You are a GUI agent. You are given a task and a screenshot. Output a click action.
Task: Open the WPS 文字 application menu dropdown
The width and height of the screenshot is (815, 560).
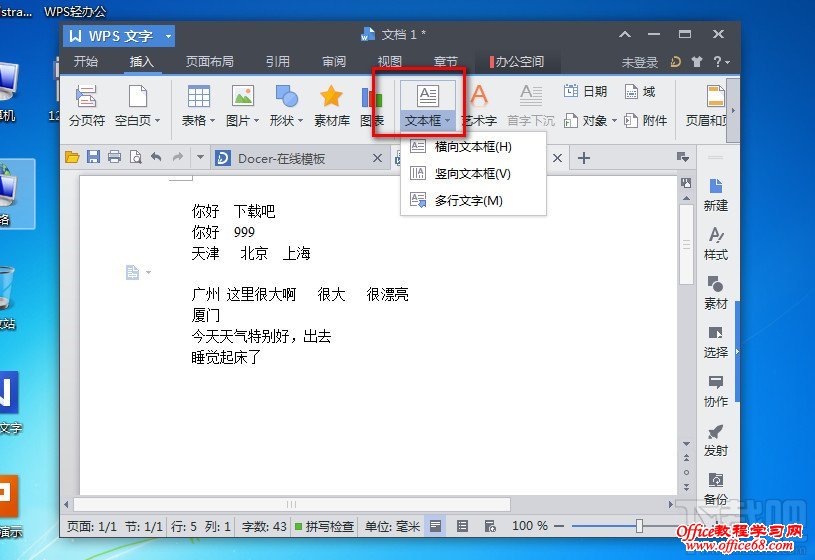pyautogui.click(x=169, y=36)
